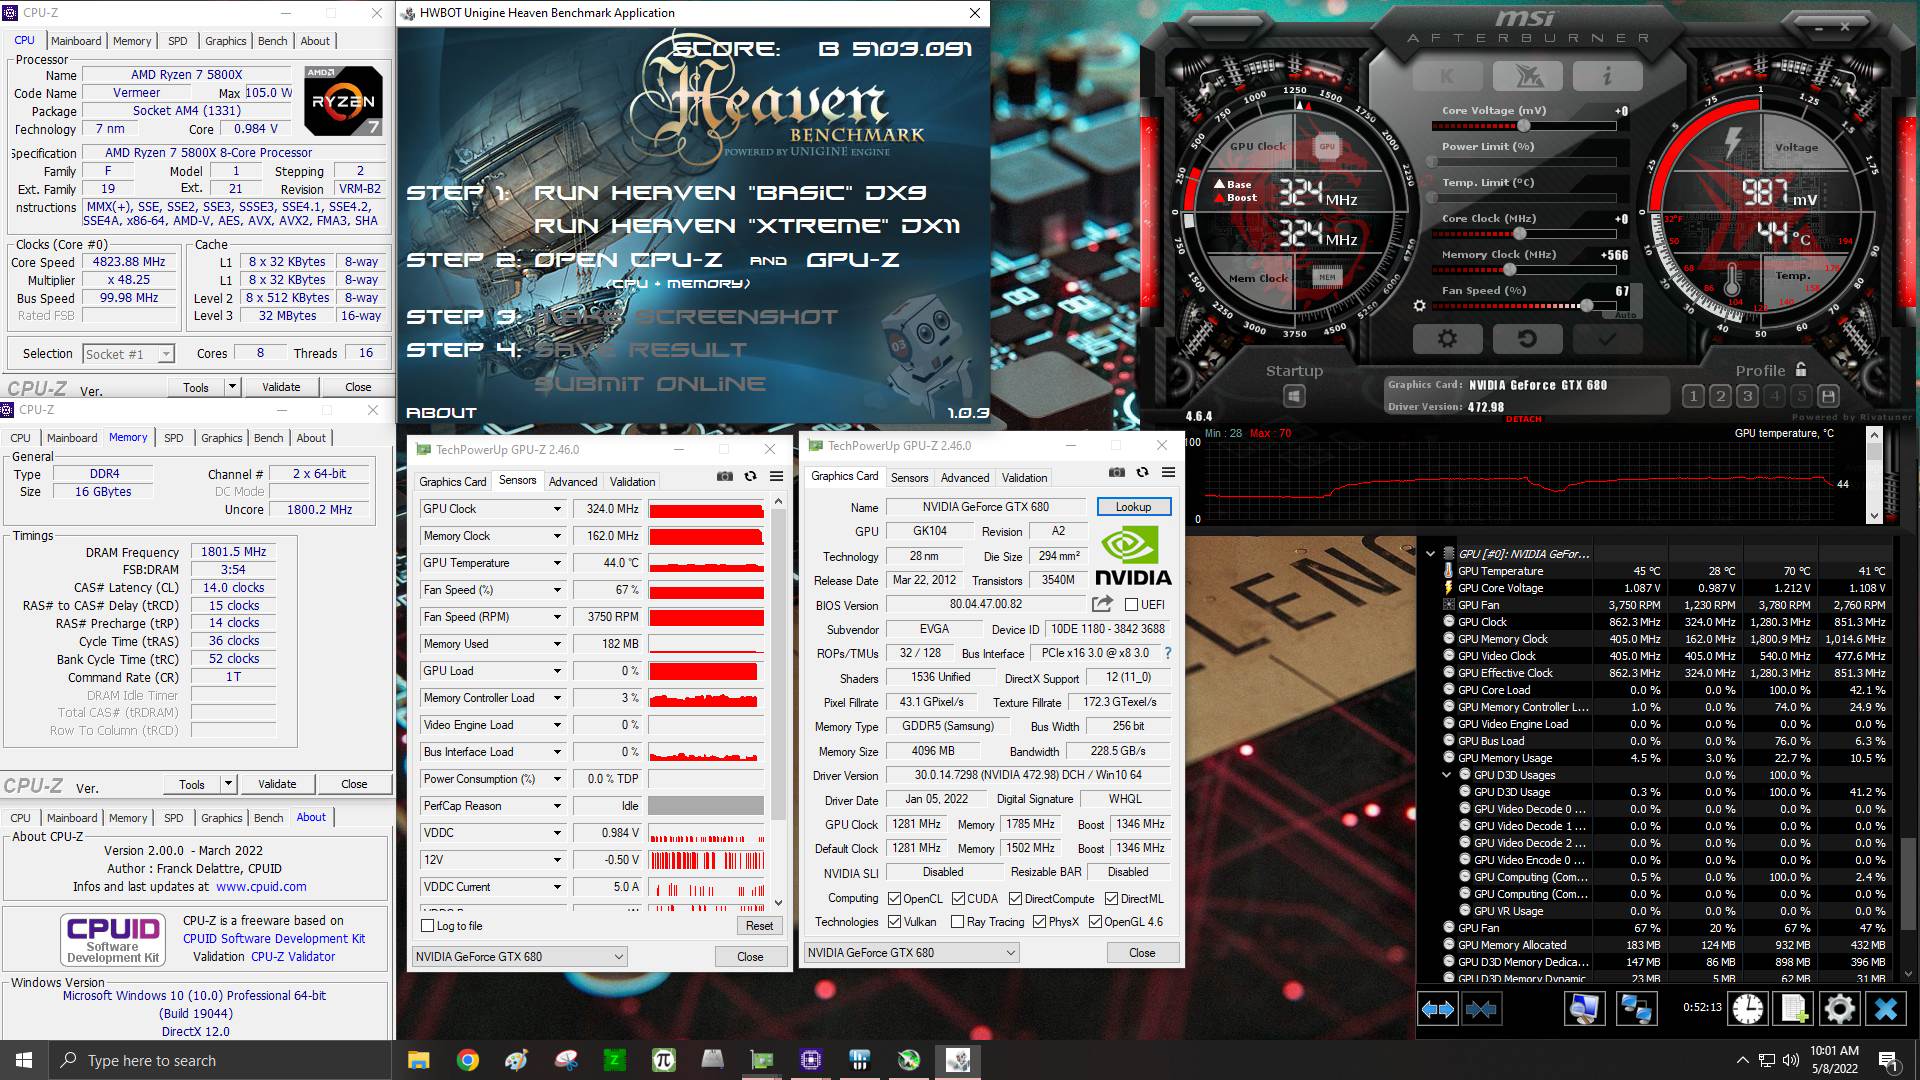Open GPU-Z Graphics Card window hamburger menu

tap(1168, 472)
